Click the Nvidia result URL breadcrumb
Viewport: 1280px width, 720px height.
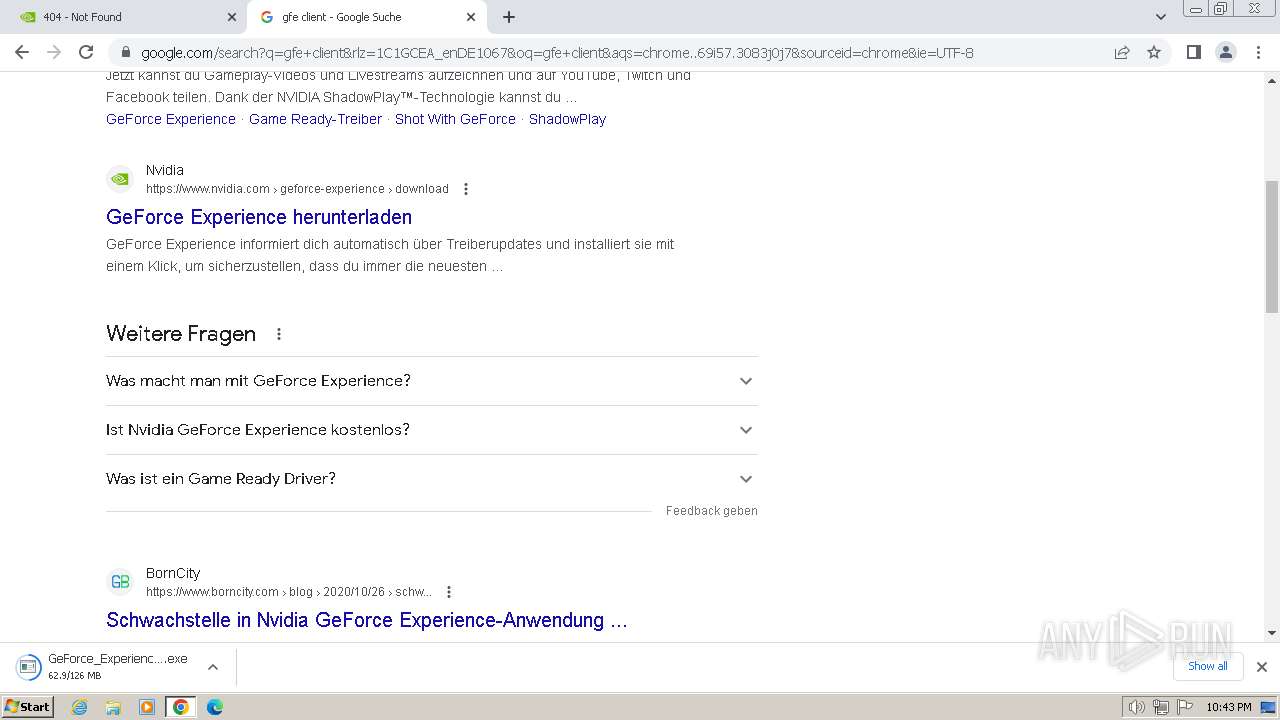(297, 189)
